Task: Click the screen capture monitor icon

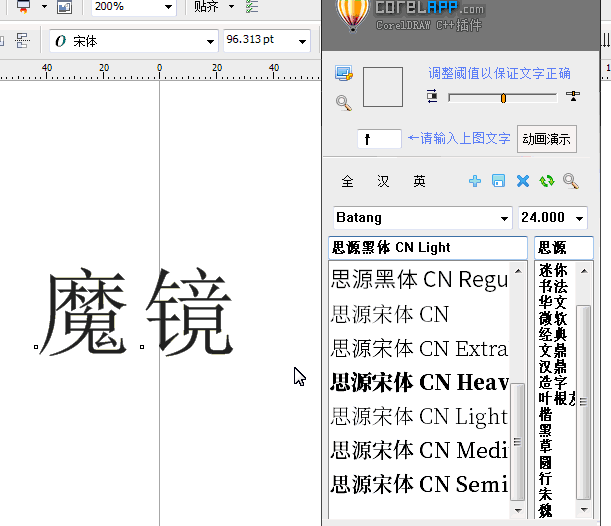Action: coord(344,73)
